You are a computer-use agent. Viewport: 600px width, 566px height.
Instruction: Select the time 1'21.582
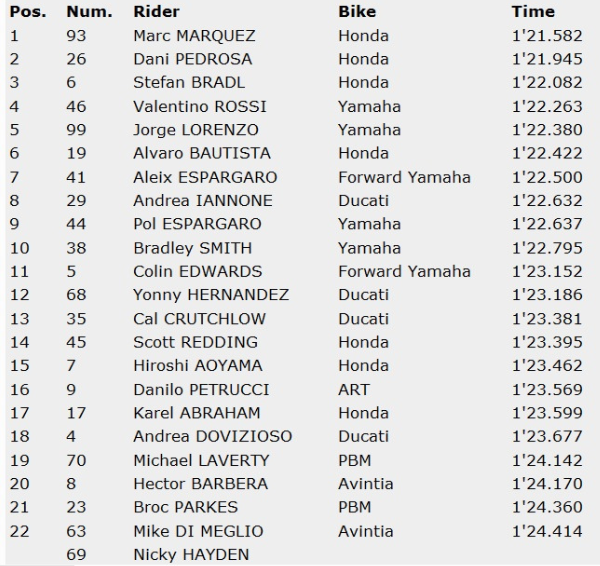click(x=546, y=35)
